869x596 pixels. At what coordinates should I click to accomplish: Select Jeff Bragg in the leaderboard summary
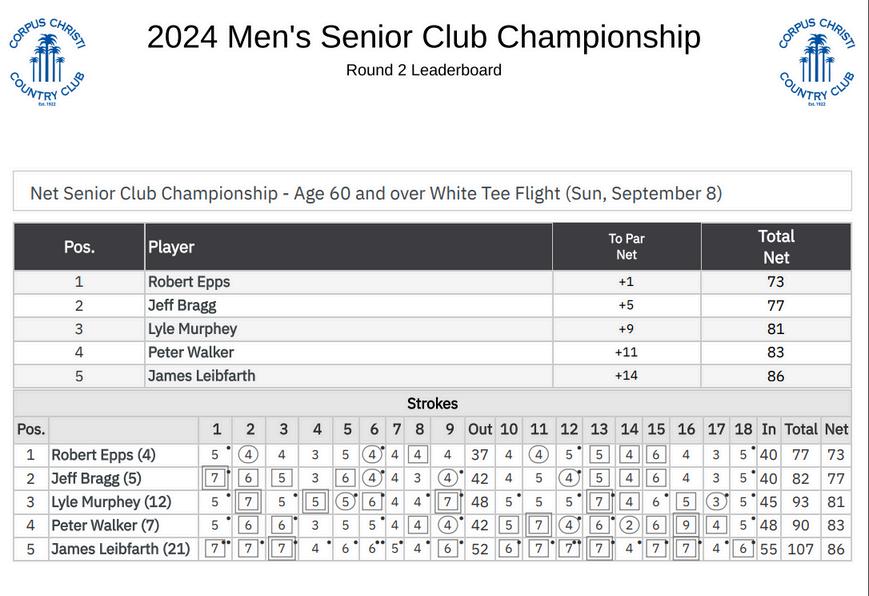(x=182, y=305)
